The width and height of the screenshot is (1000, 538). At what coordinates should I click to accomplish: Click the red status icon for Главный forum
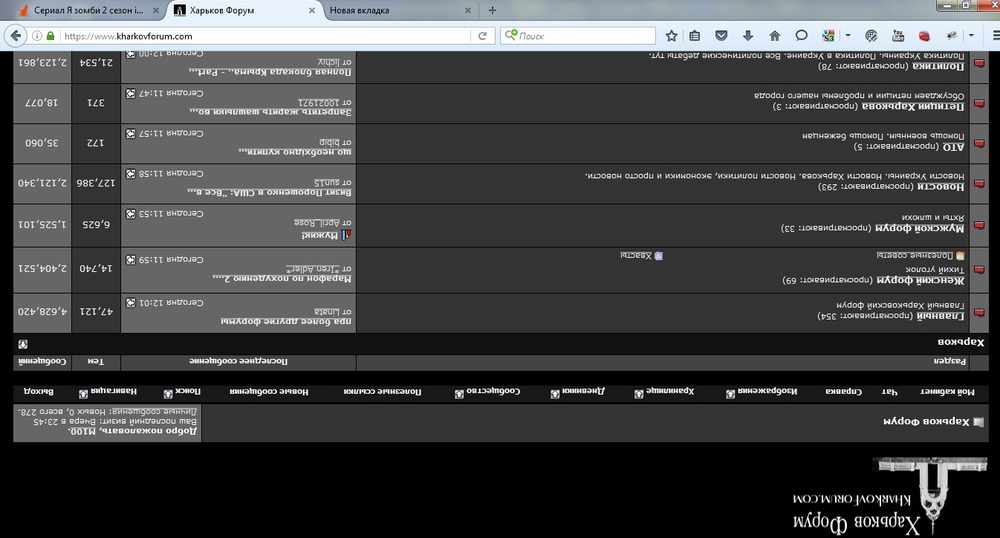click(979, 312)
